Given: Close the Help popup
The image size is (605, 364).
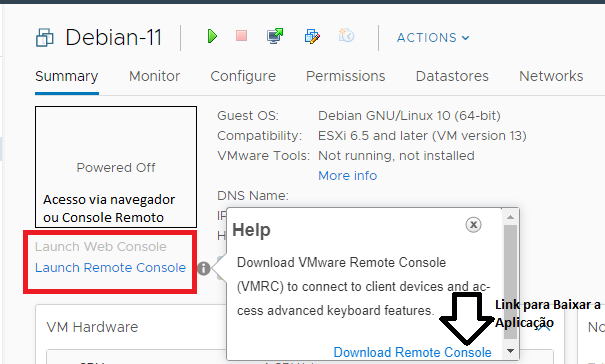Looking at the screenshot, I should click(473, 224).
